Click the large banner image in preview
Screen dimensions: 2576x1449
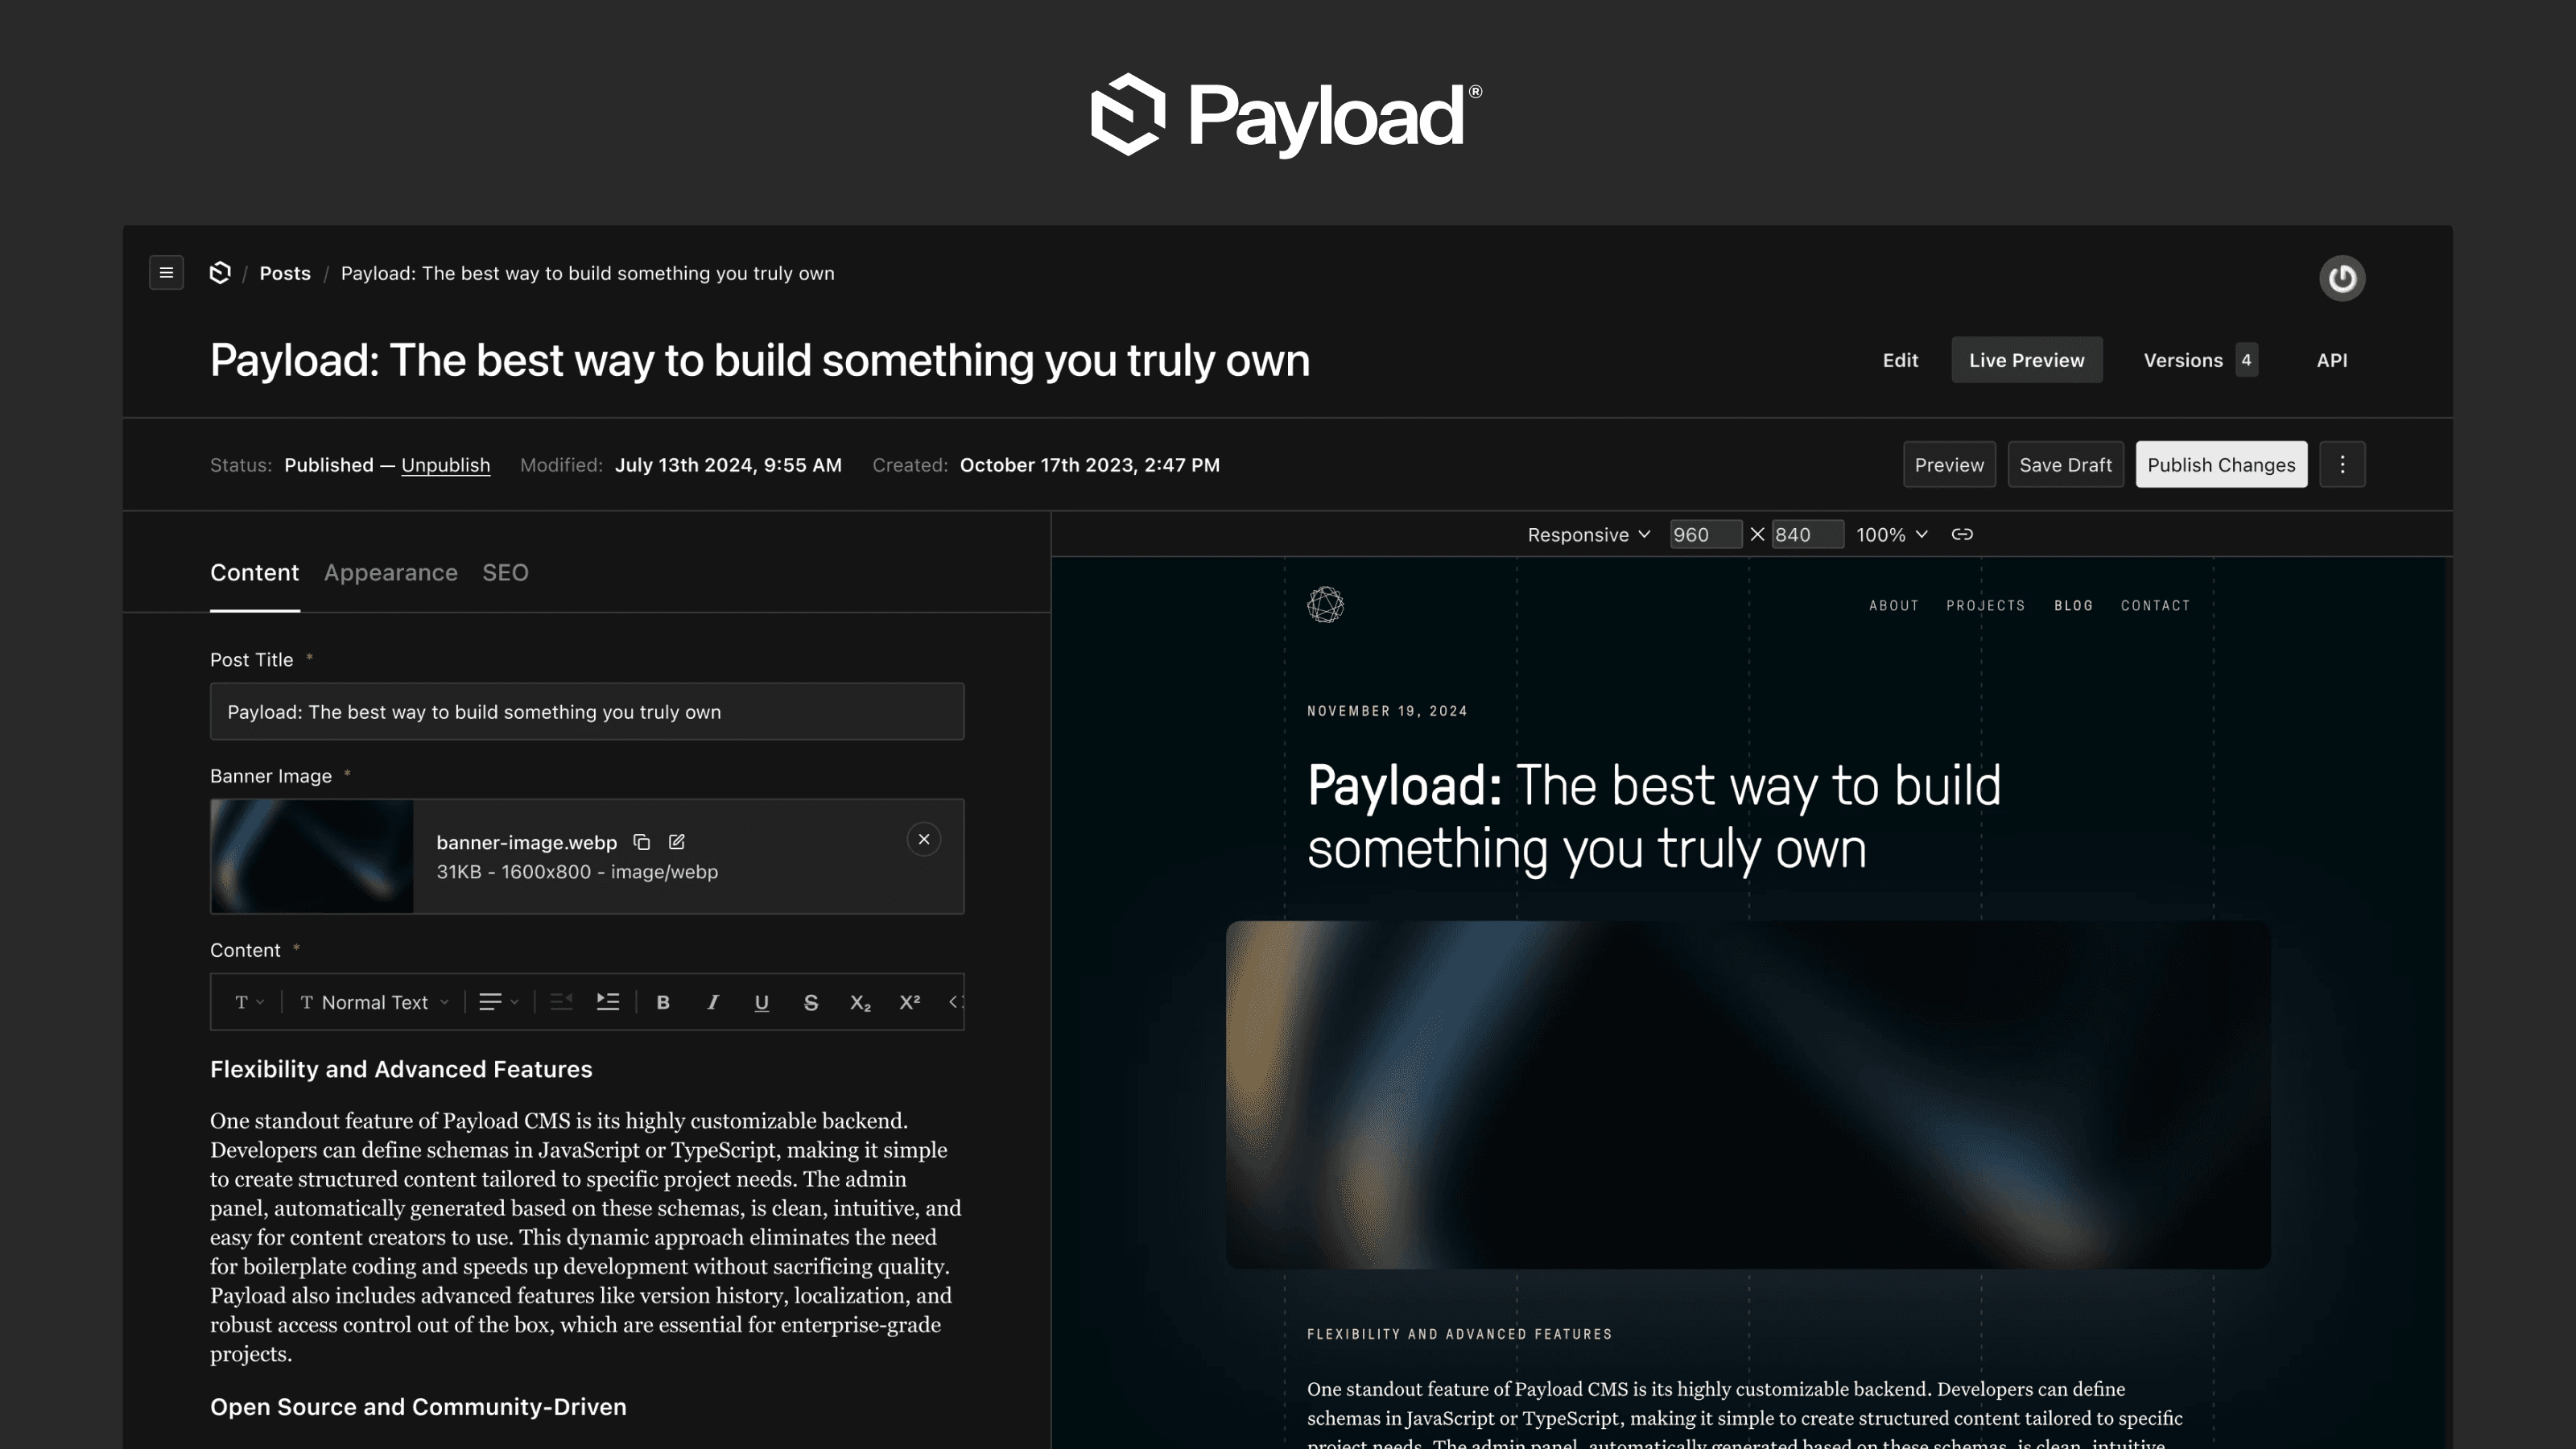[1748, 1094]
